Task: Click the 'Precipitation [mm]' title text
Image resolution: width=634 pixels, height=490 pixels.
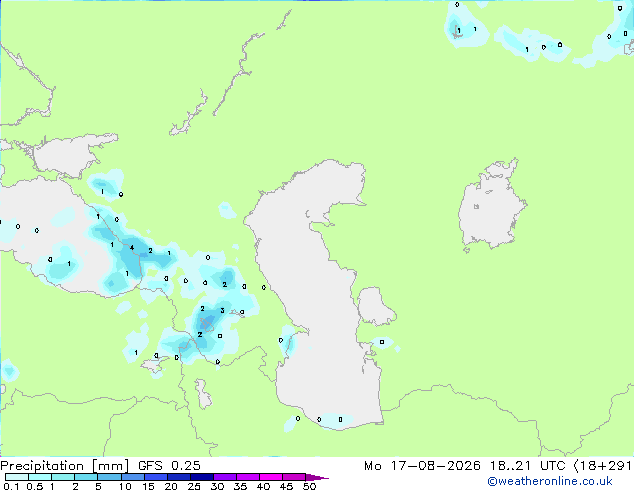Action: point(64,466)
